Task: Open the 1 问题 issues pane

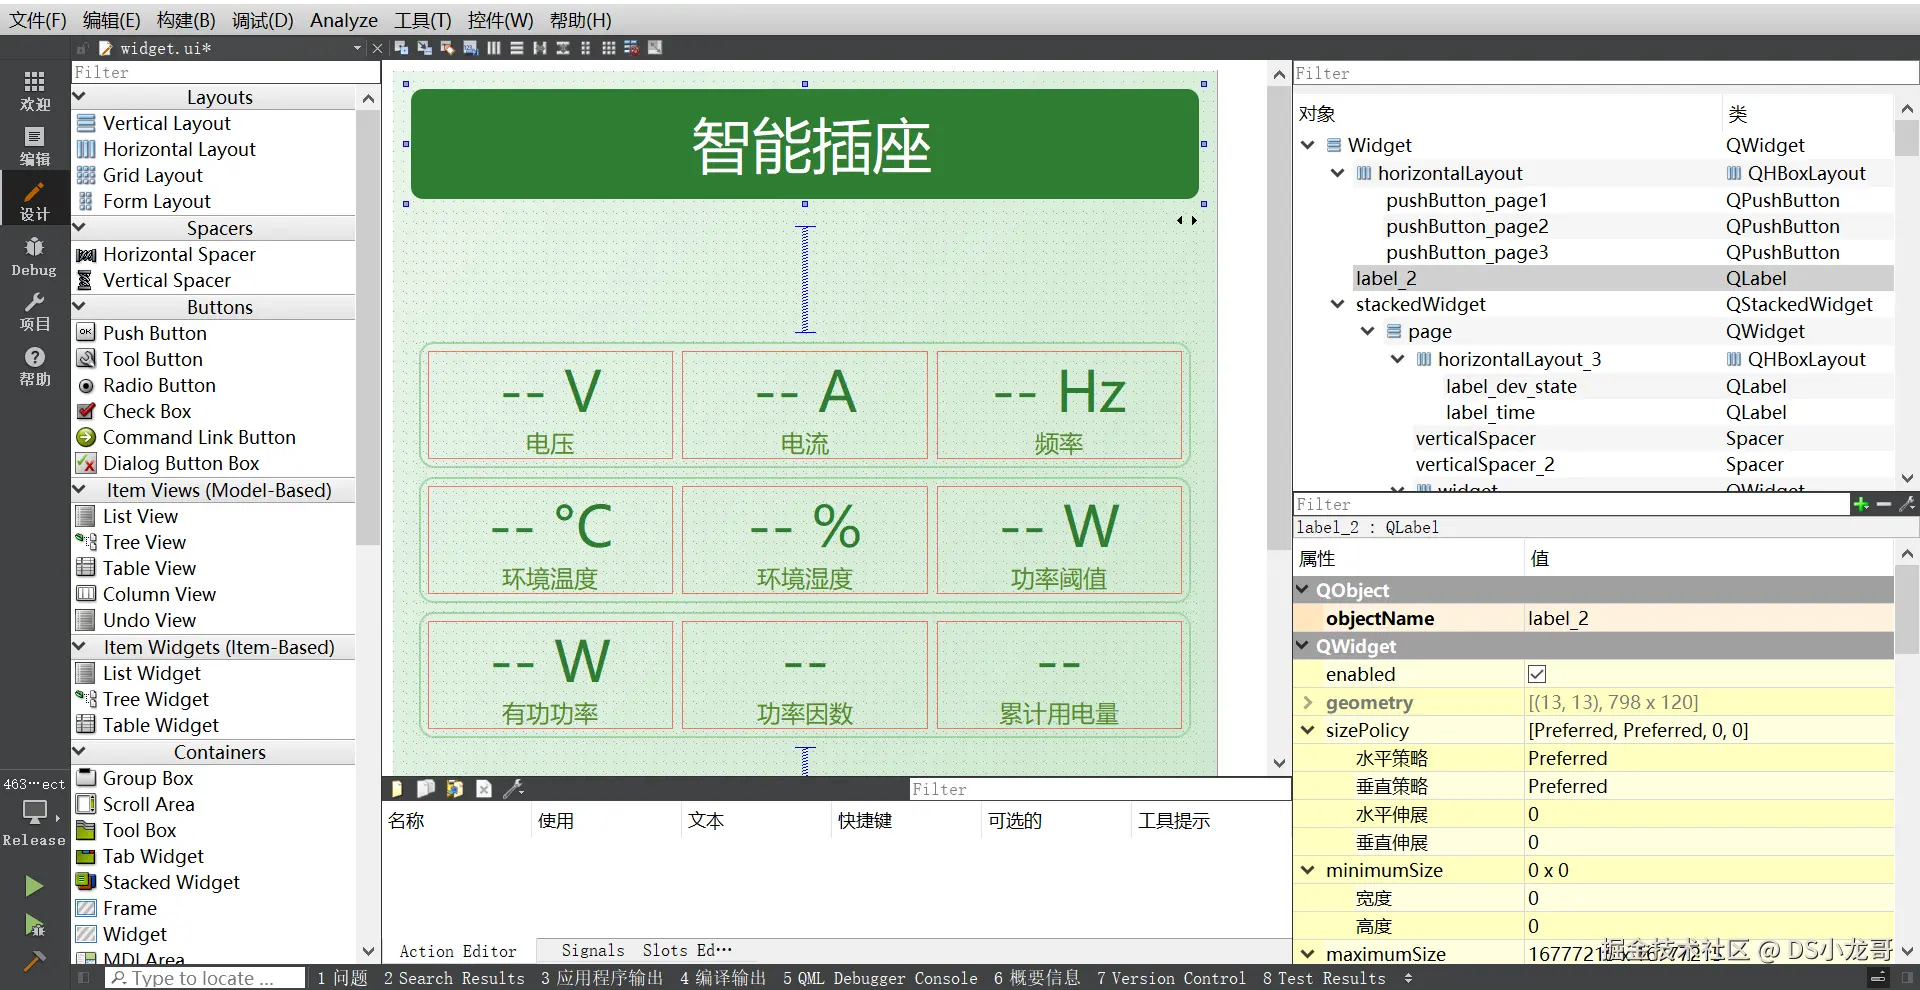Action: tap(343, 978)
